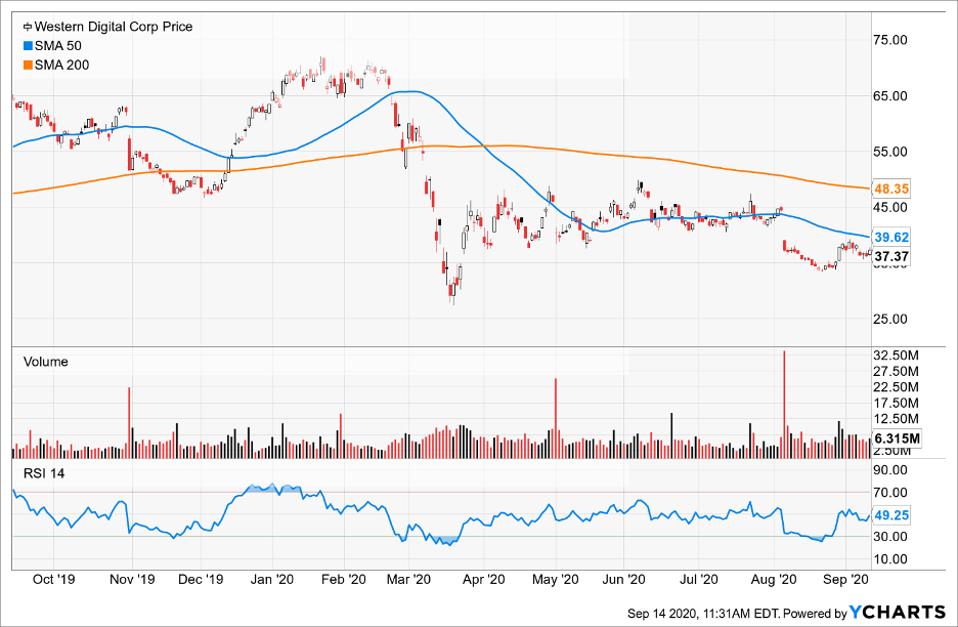Select the Jan '20 date axis label
Viewport: 958px width, 627px height.
pyautogui.click(x=270, y=579)
